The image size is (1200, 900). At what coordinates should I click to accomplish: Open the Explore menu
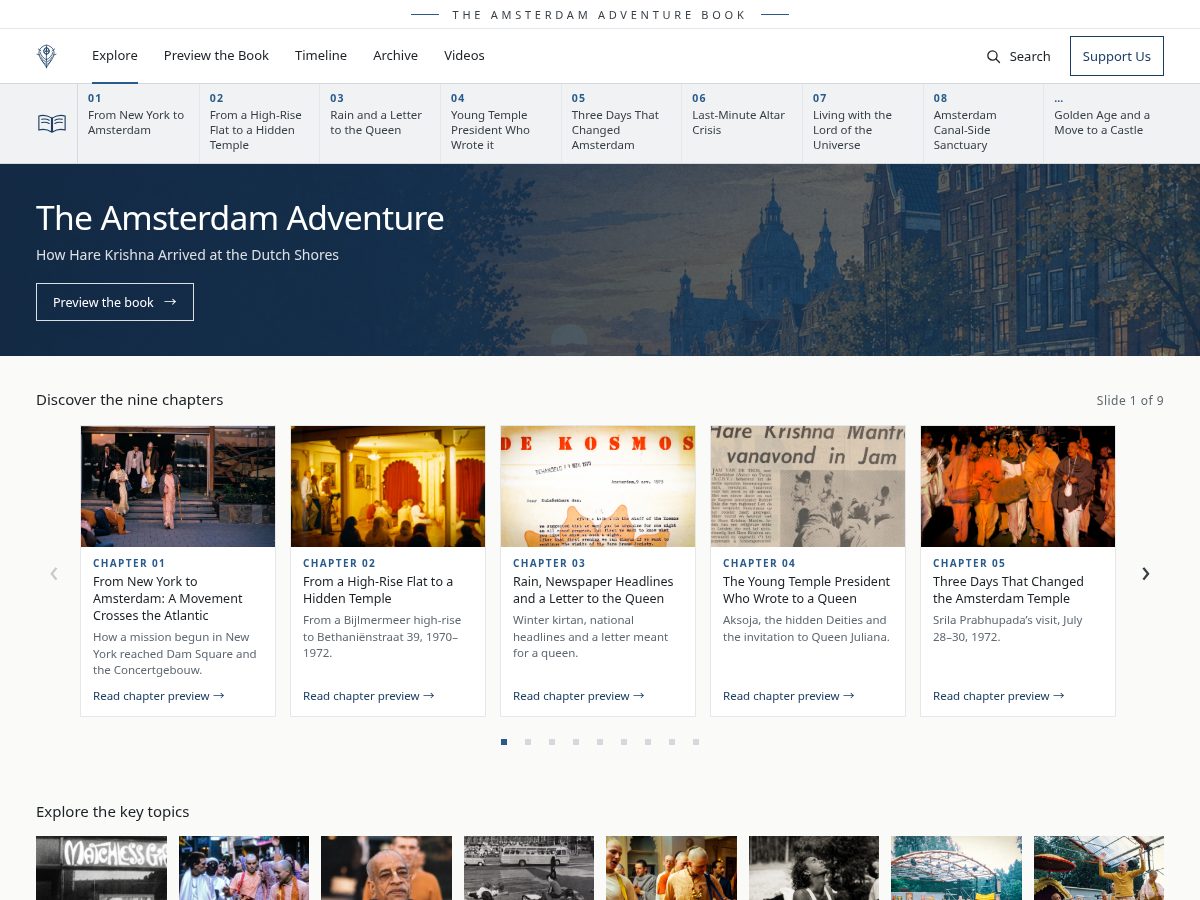click(x=115, y=56)
